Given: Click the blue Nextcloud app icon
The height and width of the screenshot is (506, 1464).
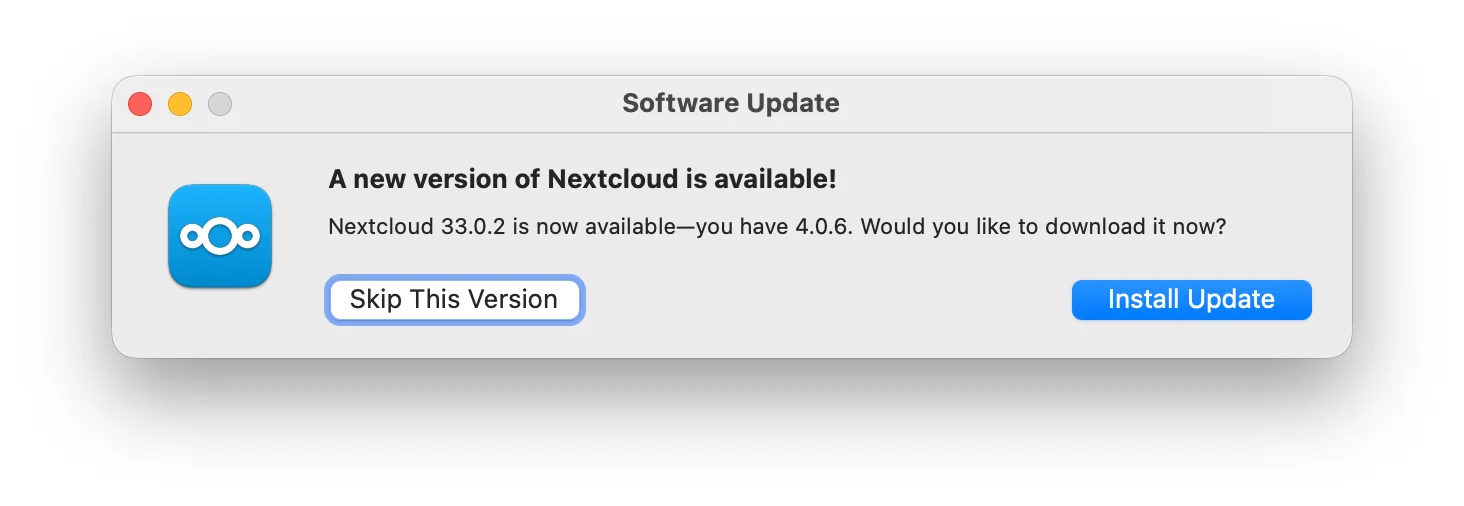Looking at the screenshot, I should (x=220, y=236).
